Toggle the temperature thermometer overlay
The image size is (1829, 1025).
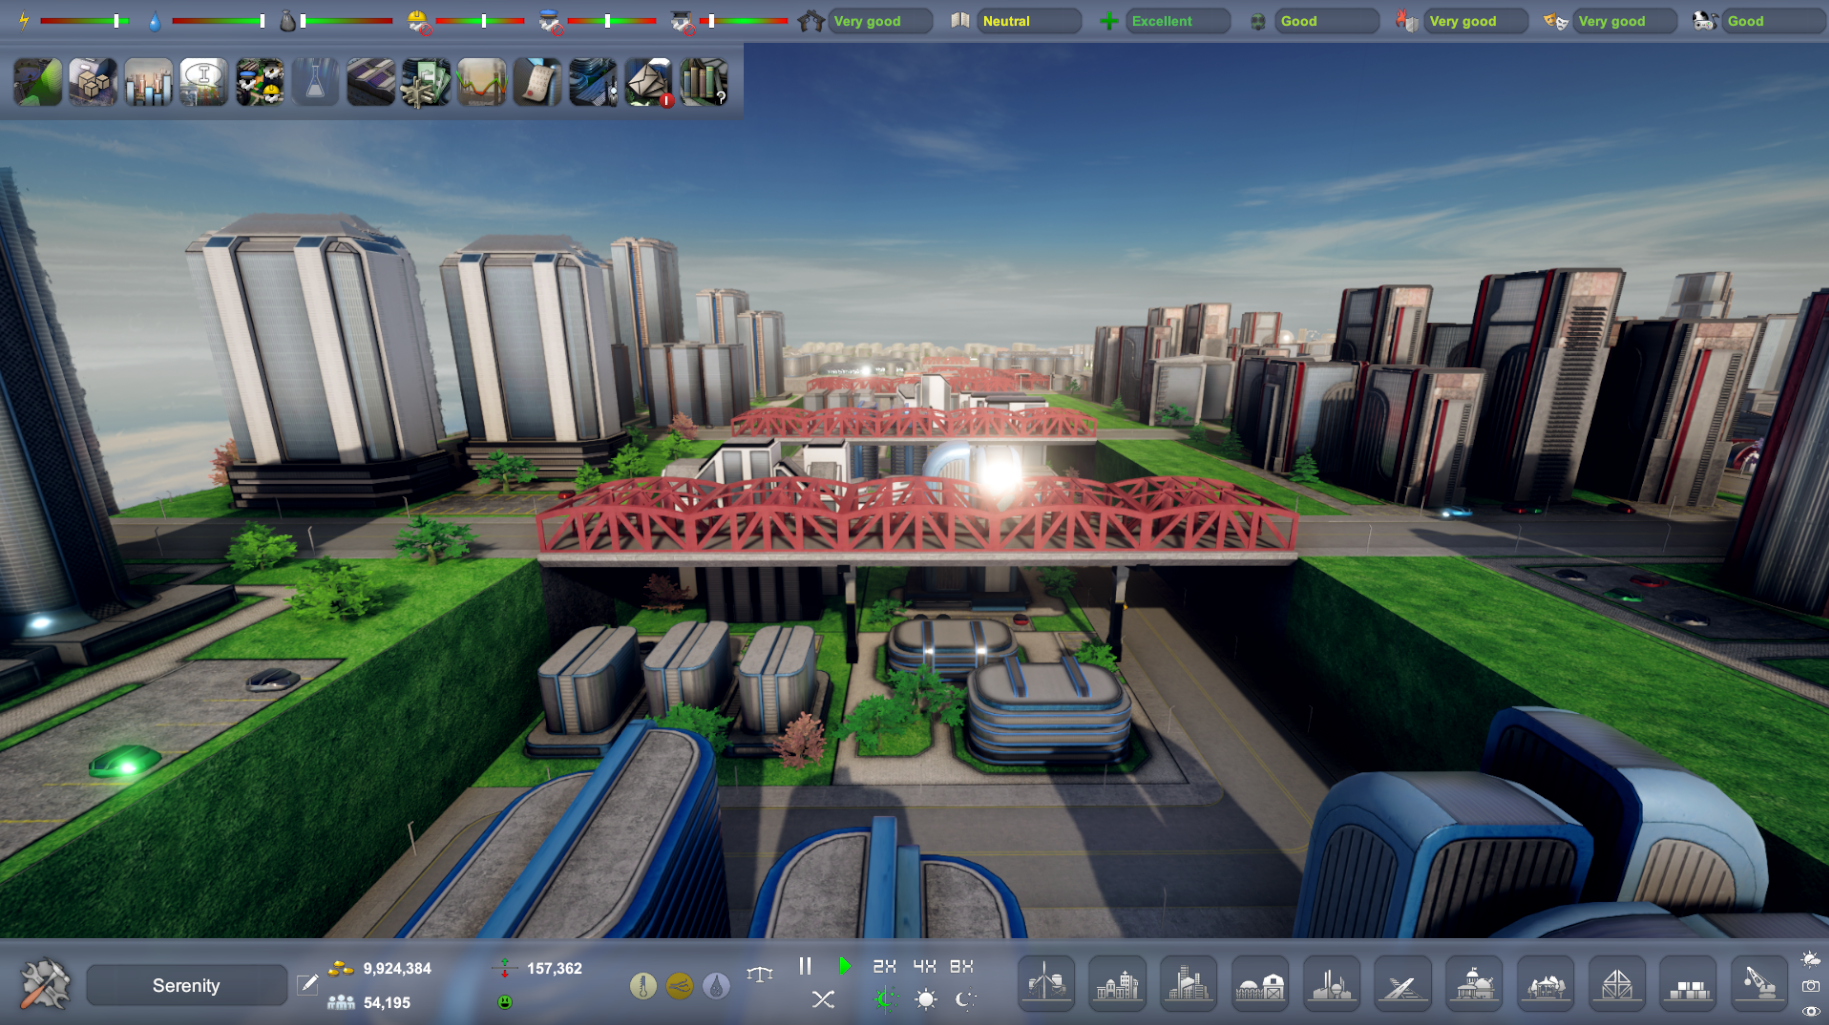pos(643,986)
